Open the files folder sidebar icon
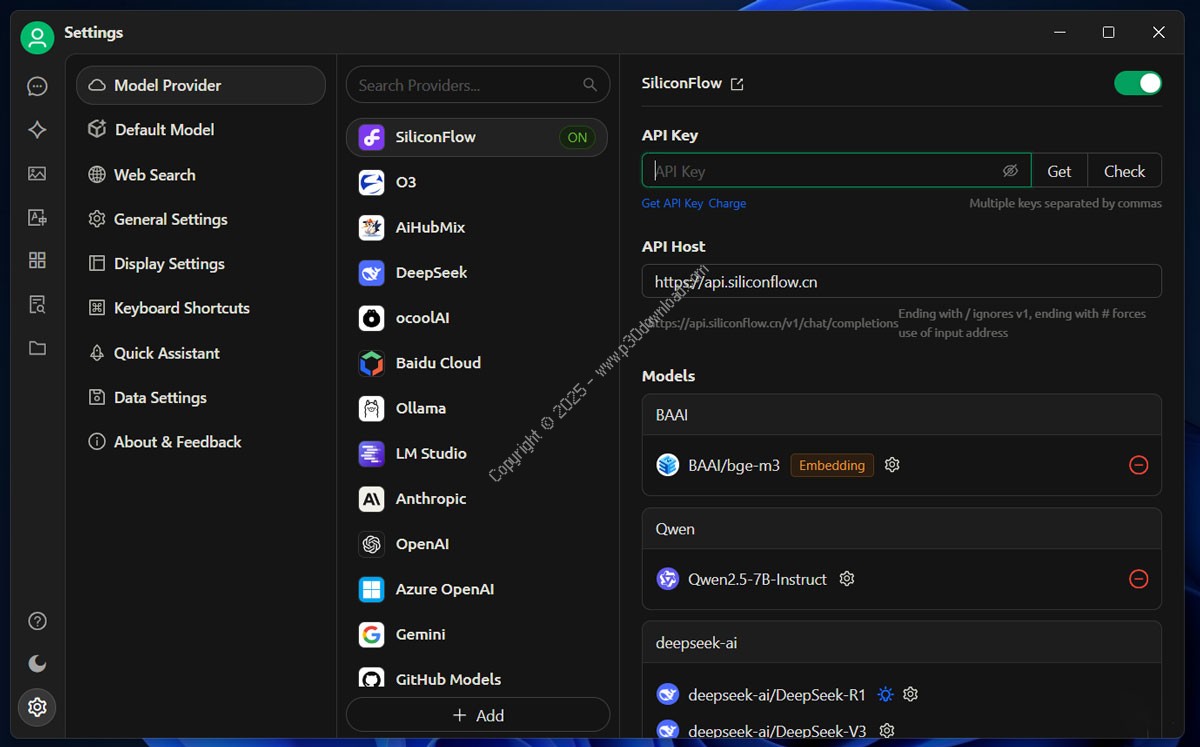Image resolution: width=1200 pixels, height=747 pixels. [37, 348]
